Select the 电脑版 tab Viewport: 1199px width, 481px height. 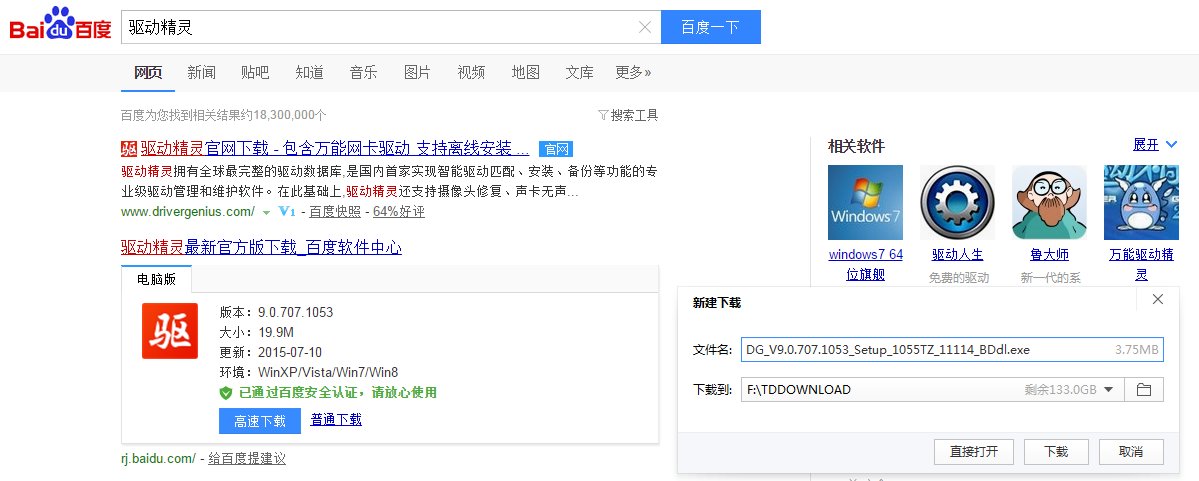tap(156, 280)
